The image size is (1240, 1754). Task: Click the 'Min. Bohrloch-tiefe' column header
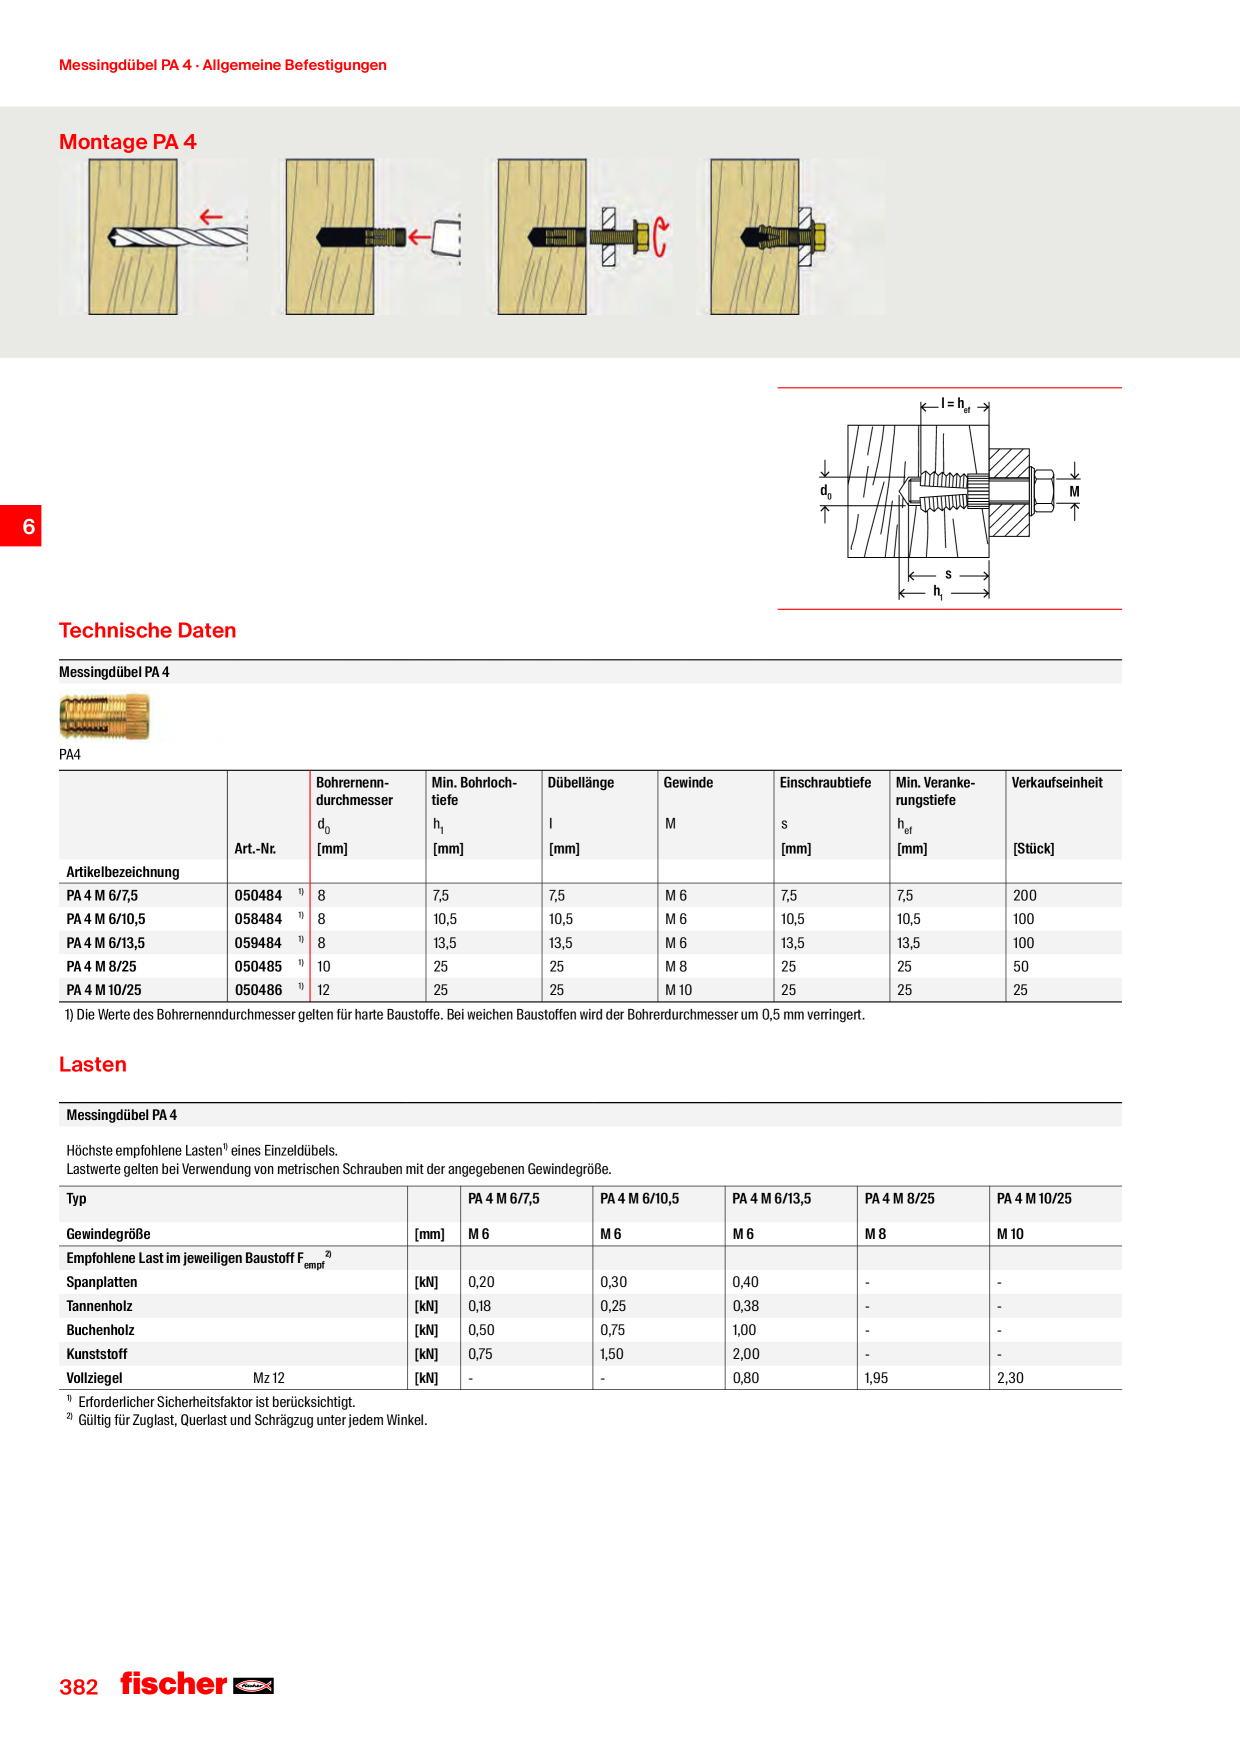474,791
